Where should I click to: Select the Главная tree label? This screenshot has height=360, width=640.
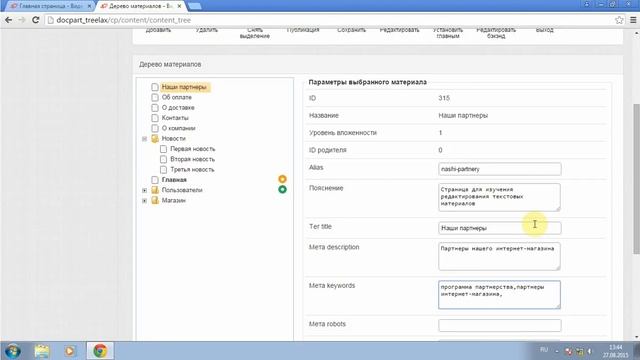point(174,180)
